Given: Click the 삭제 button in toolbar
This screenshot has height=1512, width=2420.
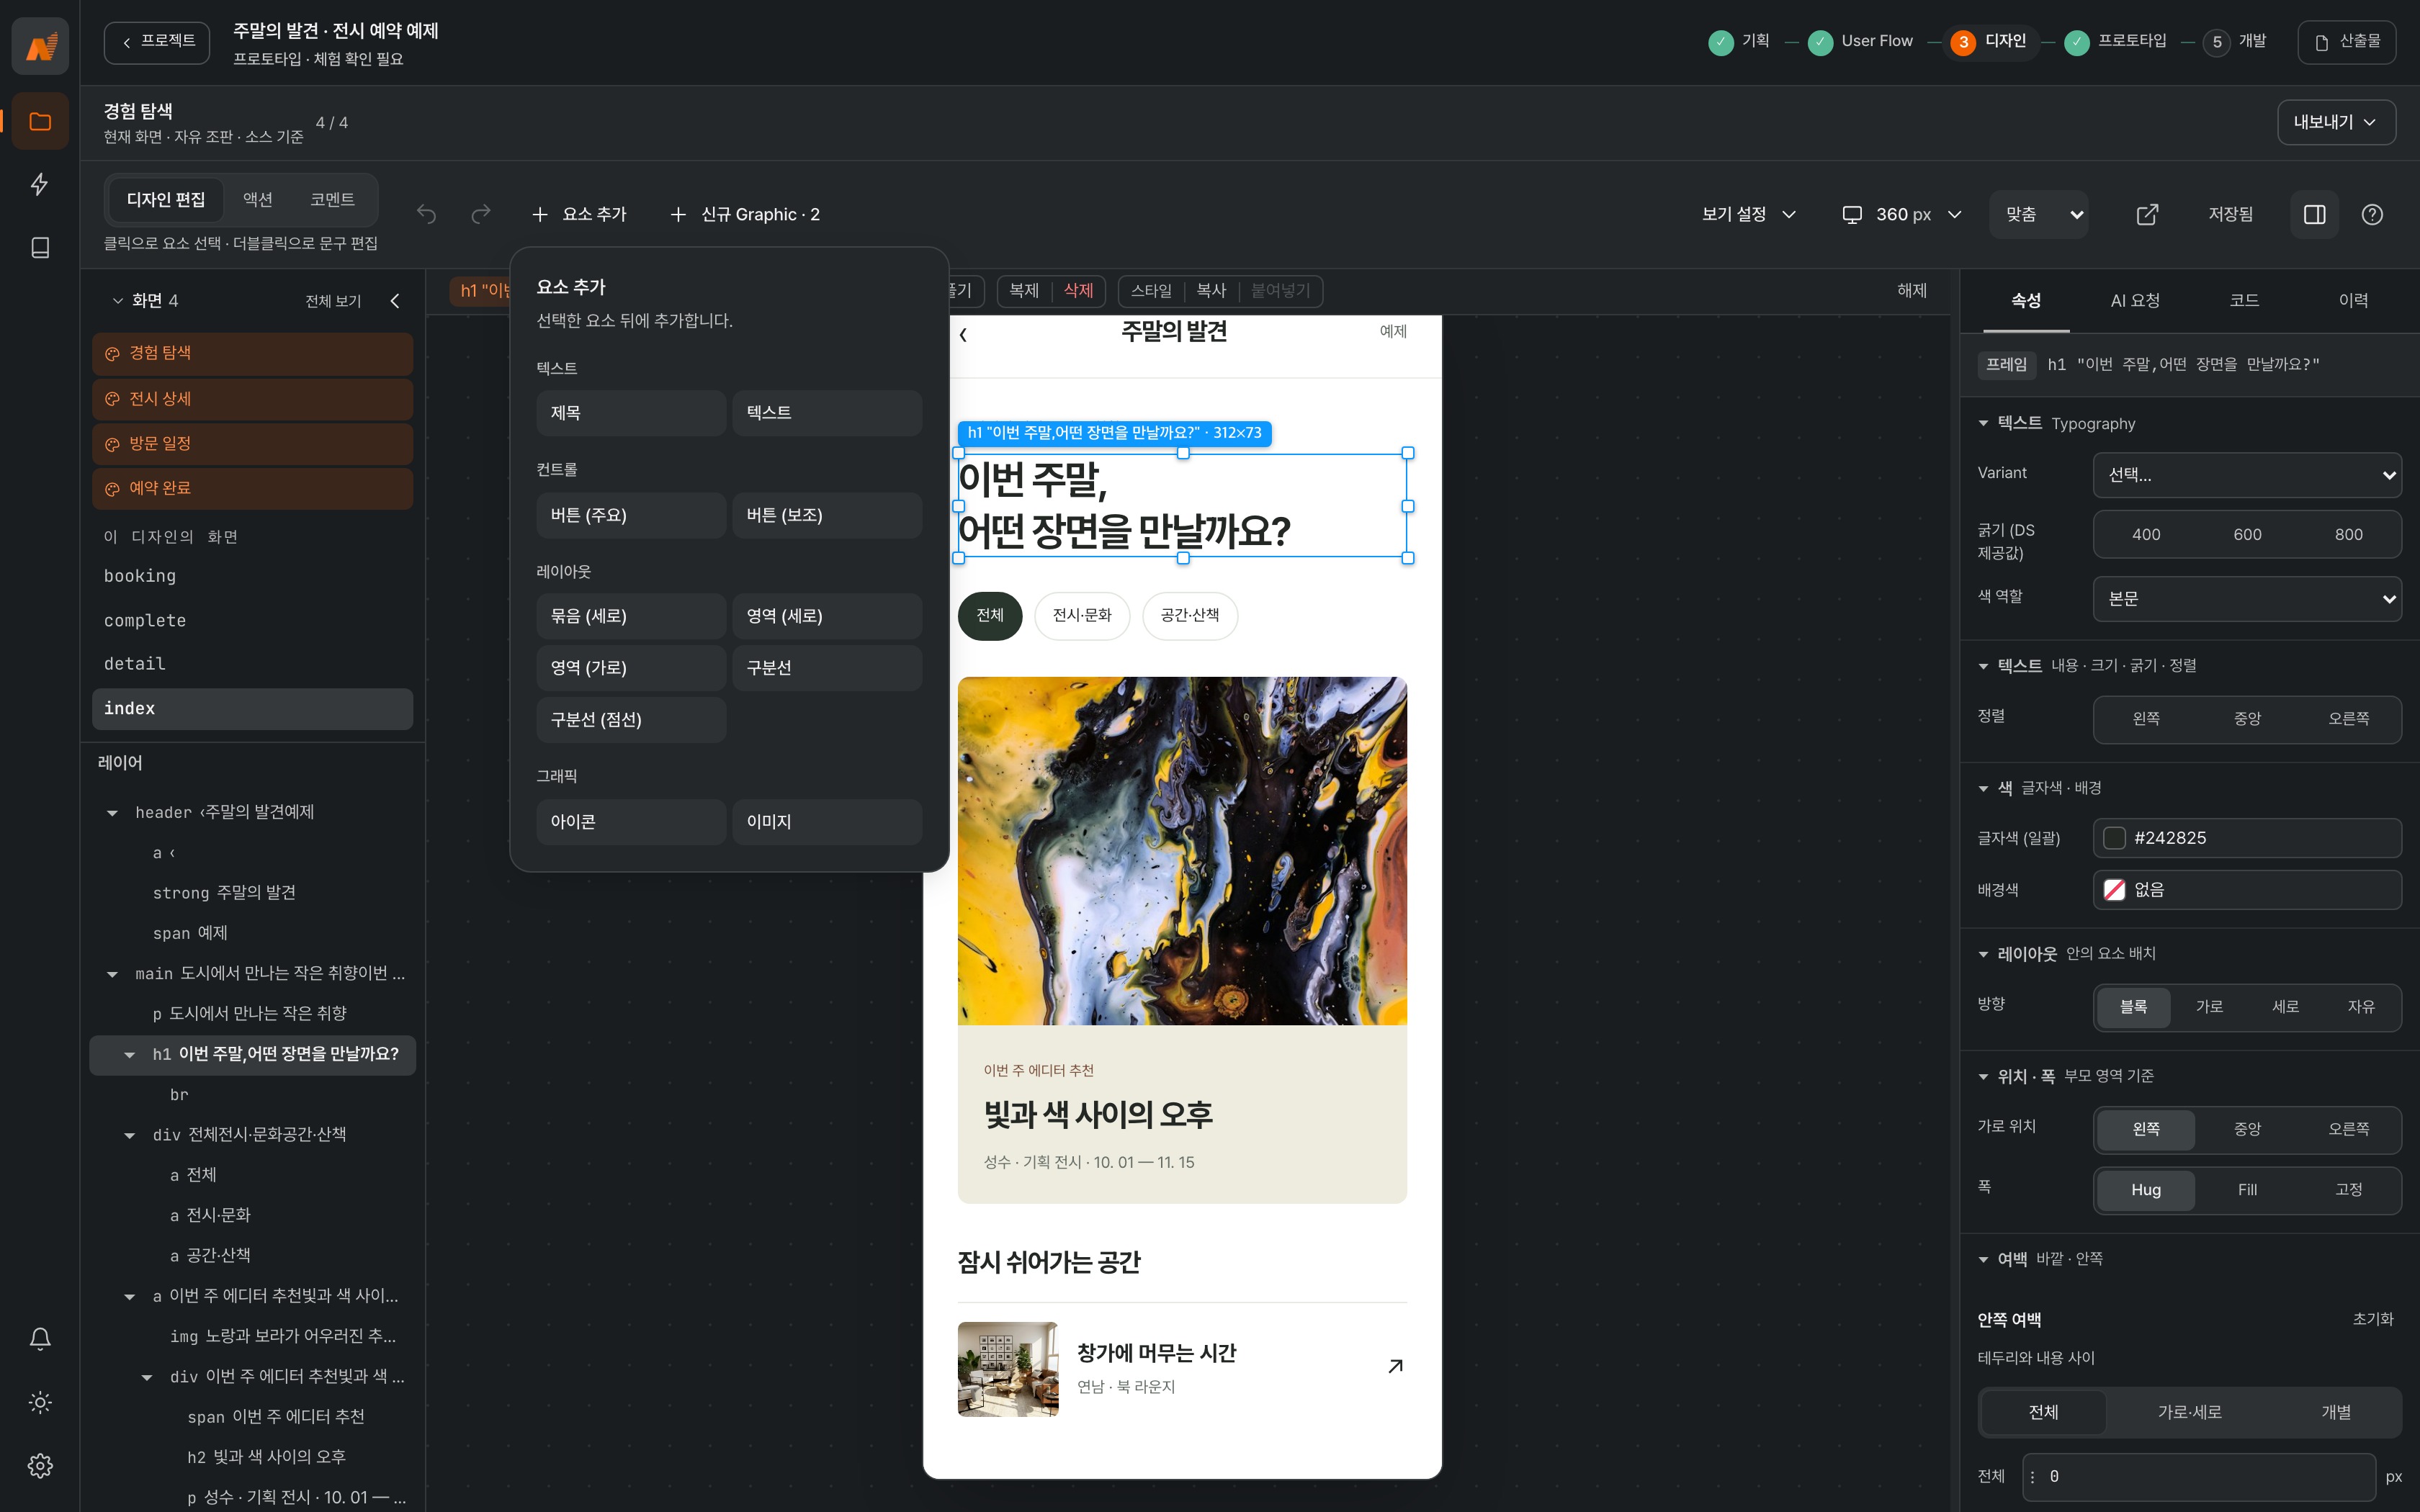Looking at the screenshot, I should pos(1078,291).
